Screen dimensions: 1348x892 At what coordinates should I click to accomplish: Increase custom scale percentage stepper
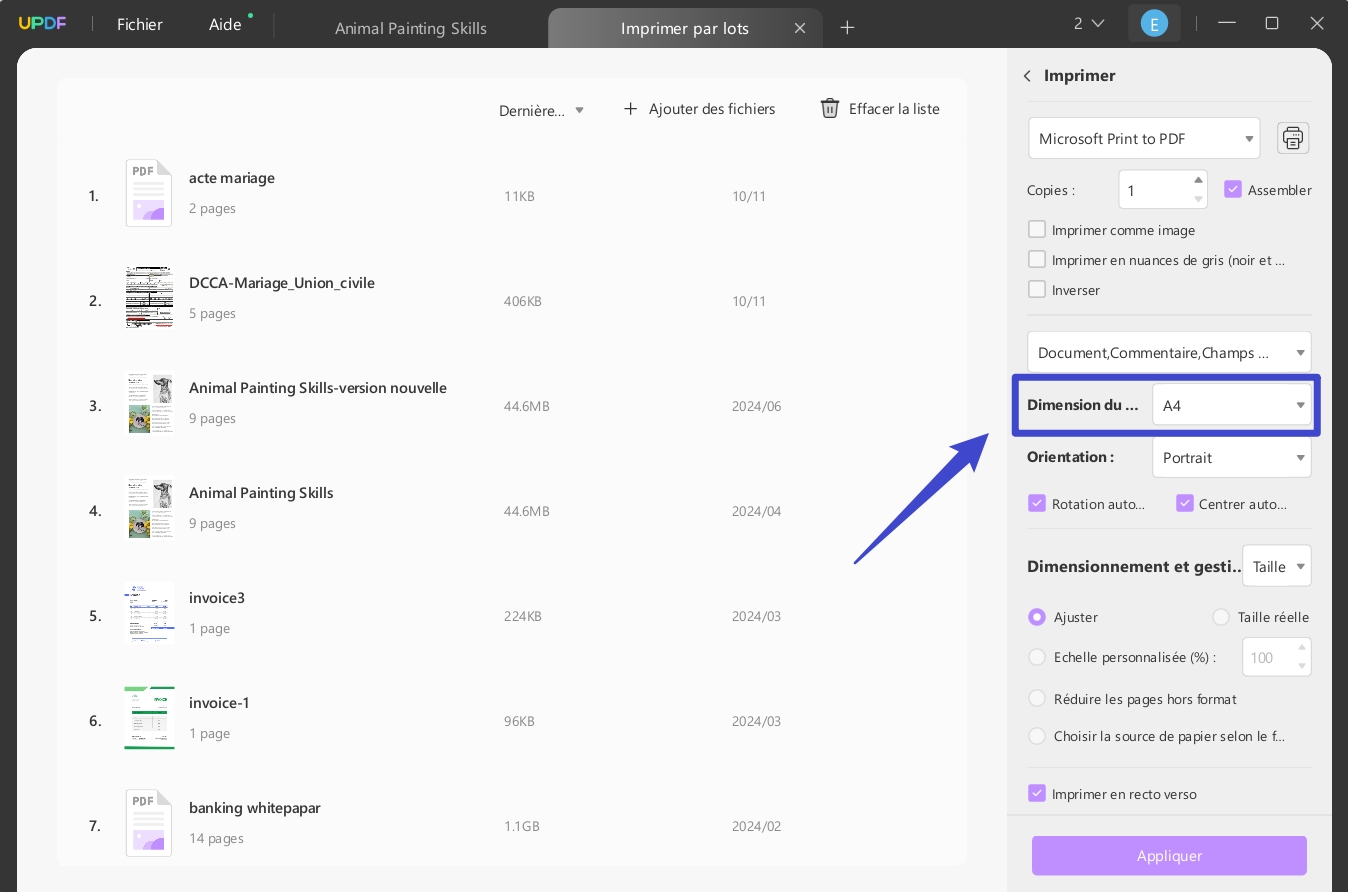(x=1302, y=648)
